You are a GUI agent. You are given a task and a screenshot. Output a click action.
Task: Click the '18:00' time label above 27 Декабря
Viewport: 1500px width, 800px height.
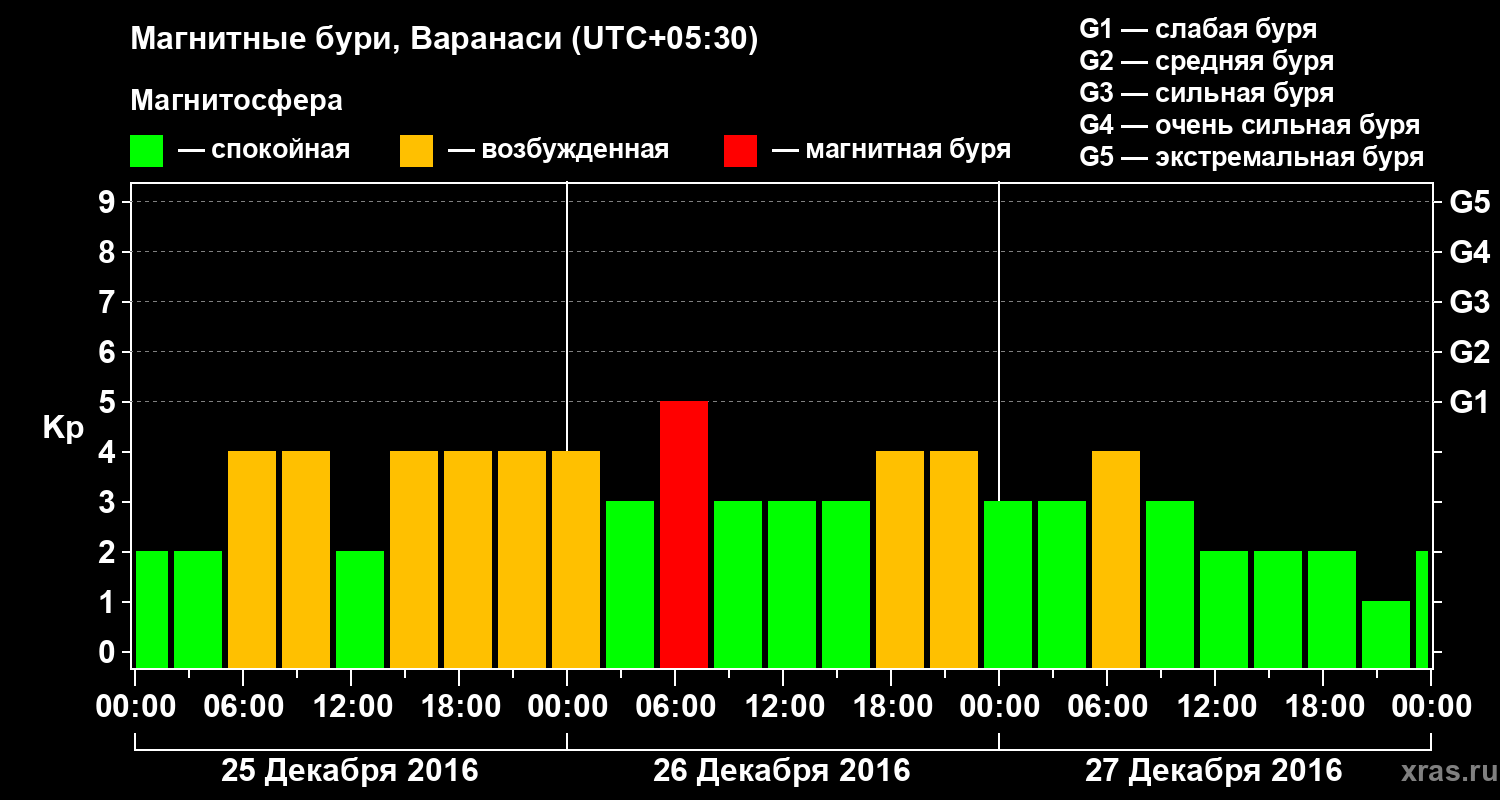click(x=1323, y=706)
